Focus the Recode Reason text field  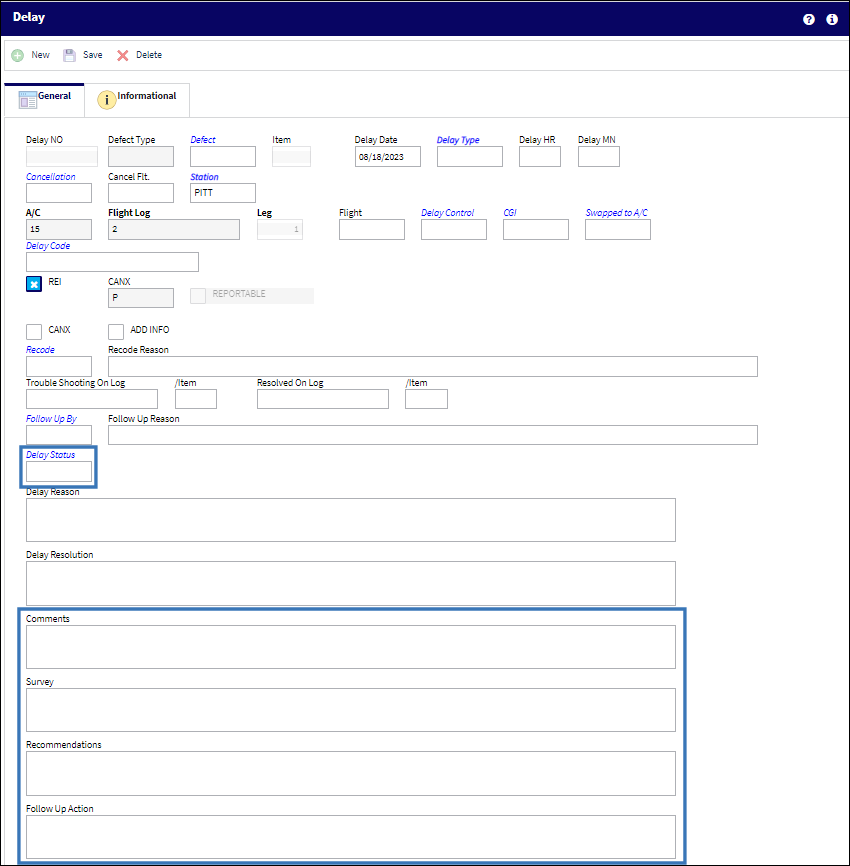[x=433, y=366]
